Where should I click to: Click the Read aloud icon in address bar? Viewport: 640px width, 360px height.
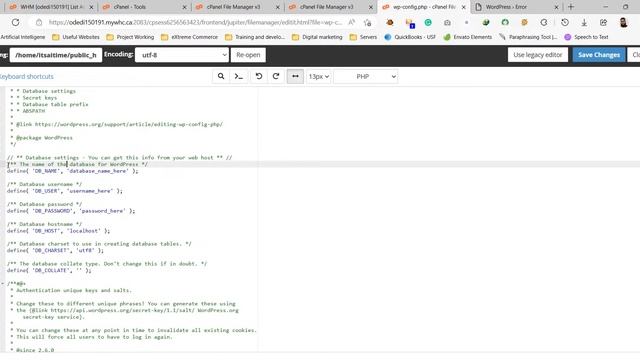(x=351, y=22)
